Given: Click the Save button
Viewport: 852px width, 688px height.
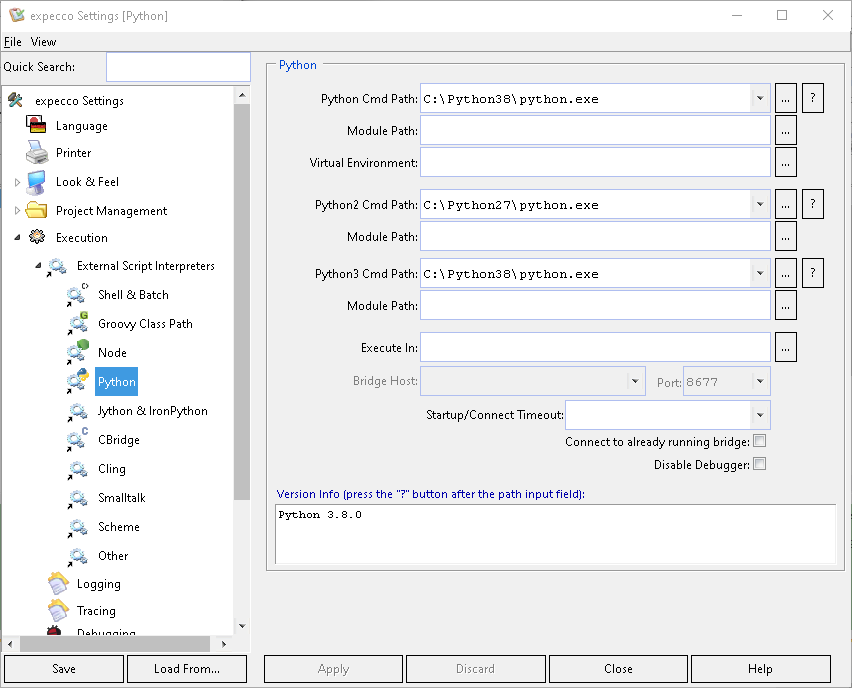Looking at the screenshot, I should 63,669.
